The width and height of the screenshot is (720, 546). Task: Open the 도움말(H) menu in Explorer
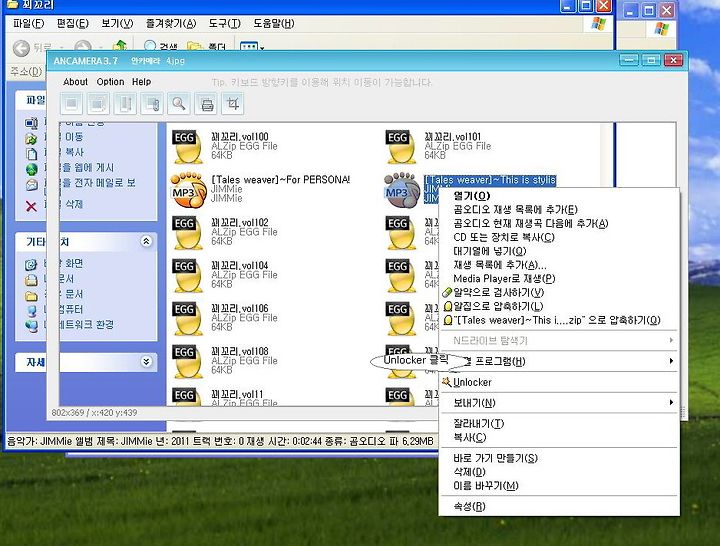[274, 23]
